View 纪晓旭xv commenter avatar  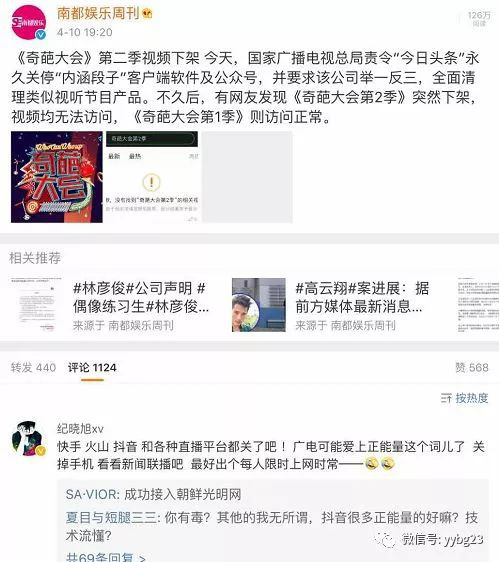click(28, 439)
